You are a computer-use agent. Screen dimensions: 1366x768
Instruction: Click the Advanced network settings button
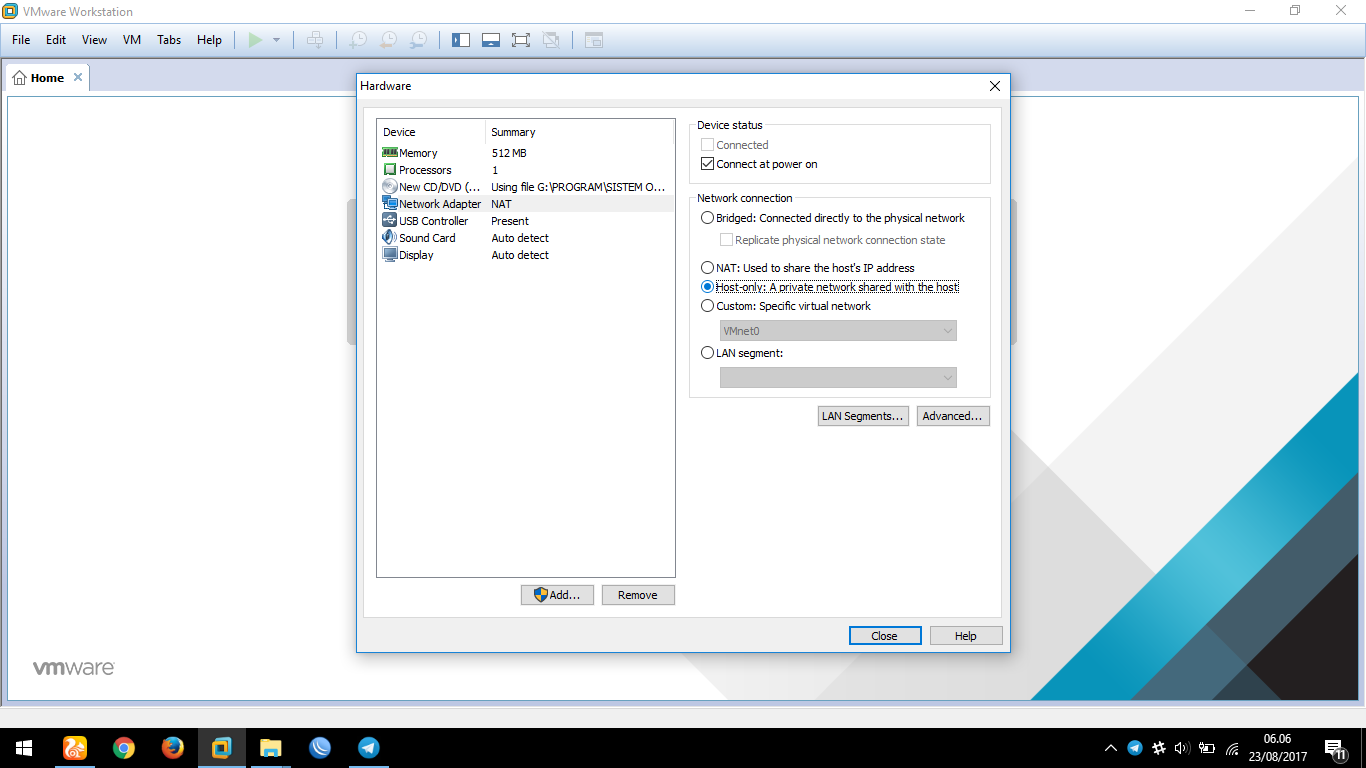pos(952,415)
